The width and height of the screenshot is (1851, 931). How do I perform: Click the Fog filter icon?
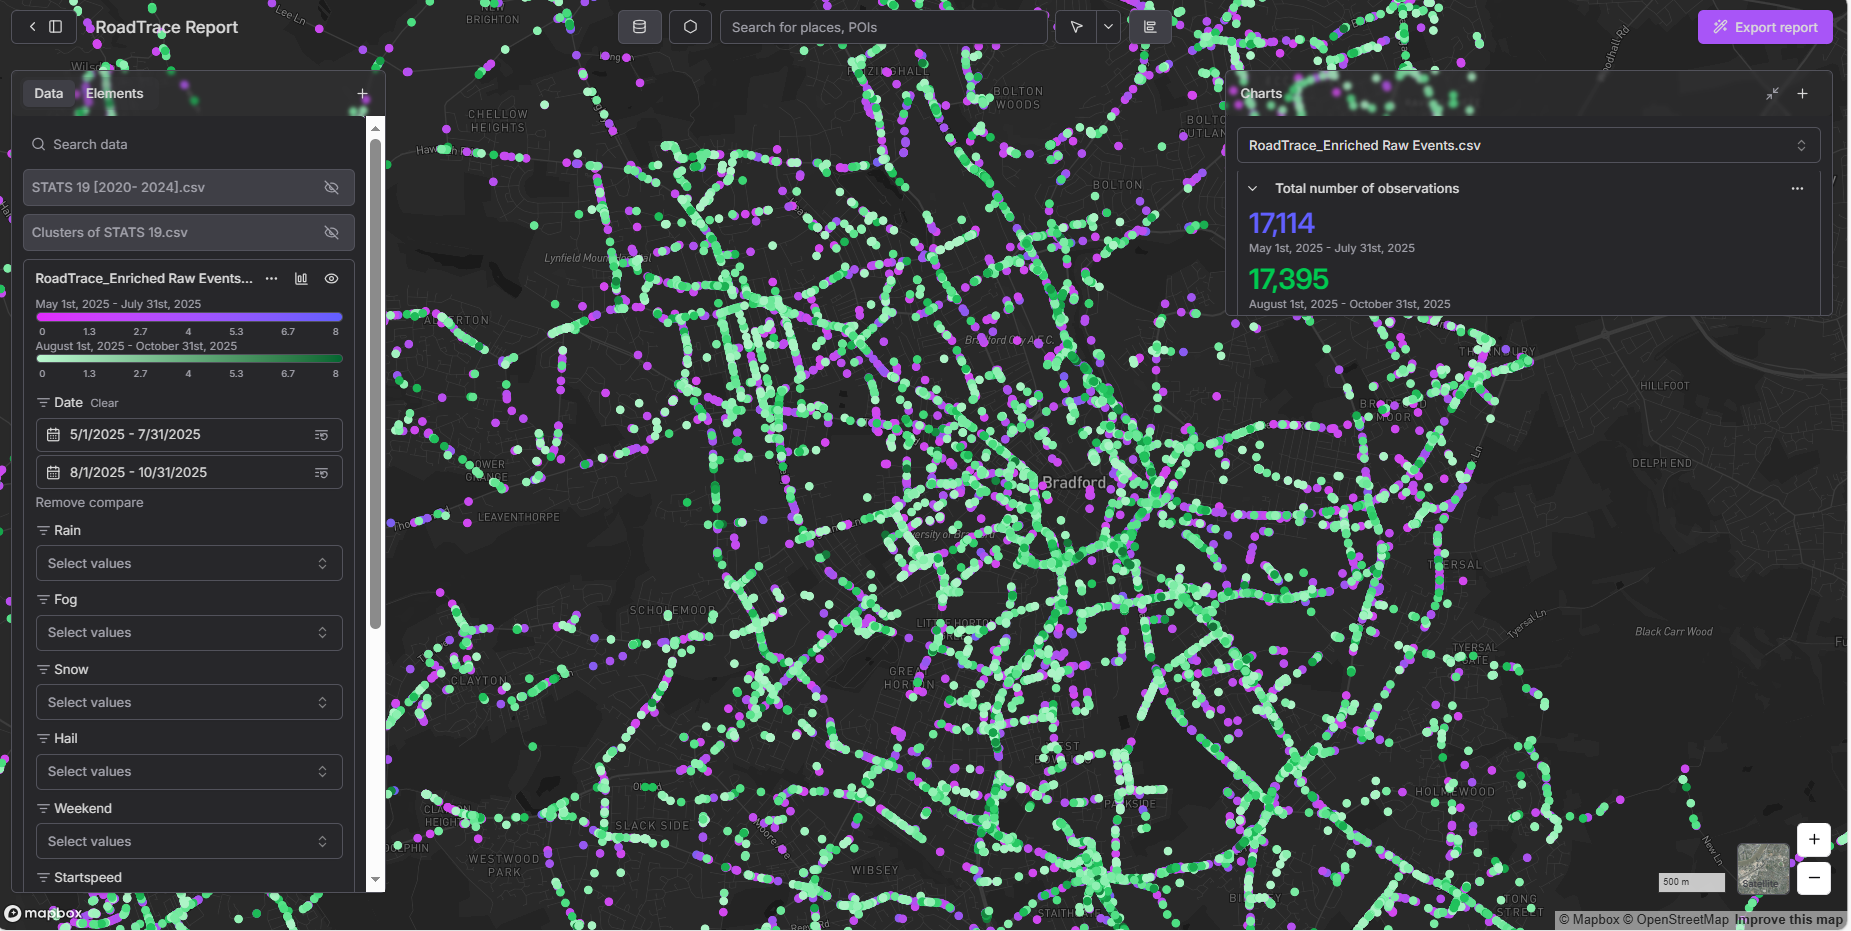[x=43, y=600]
